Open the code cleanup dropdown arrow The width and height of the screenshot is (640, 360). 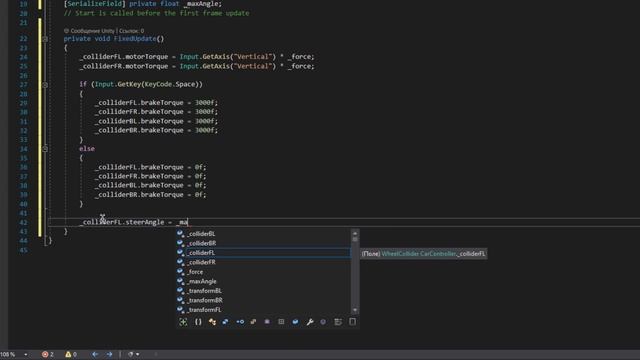point(138,354)
